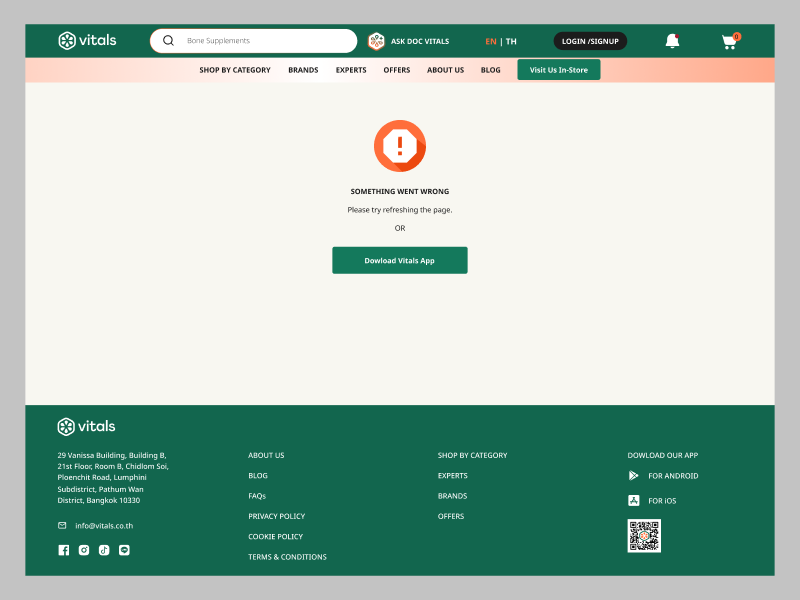Open the TikTok icon
This screenshot has width=800, height=600.
click(x=104, y=550)
